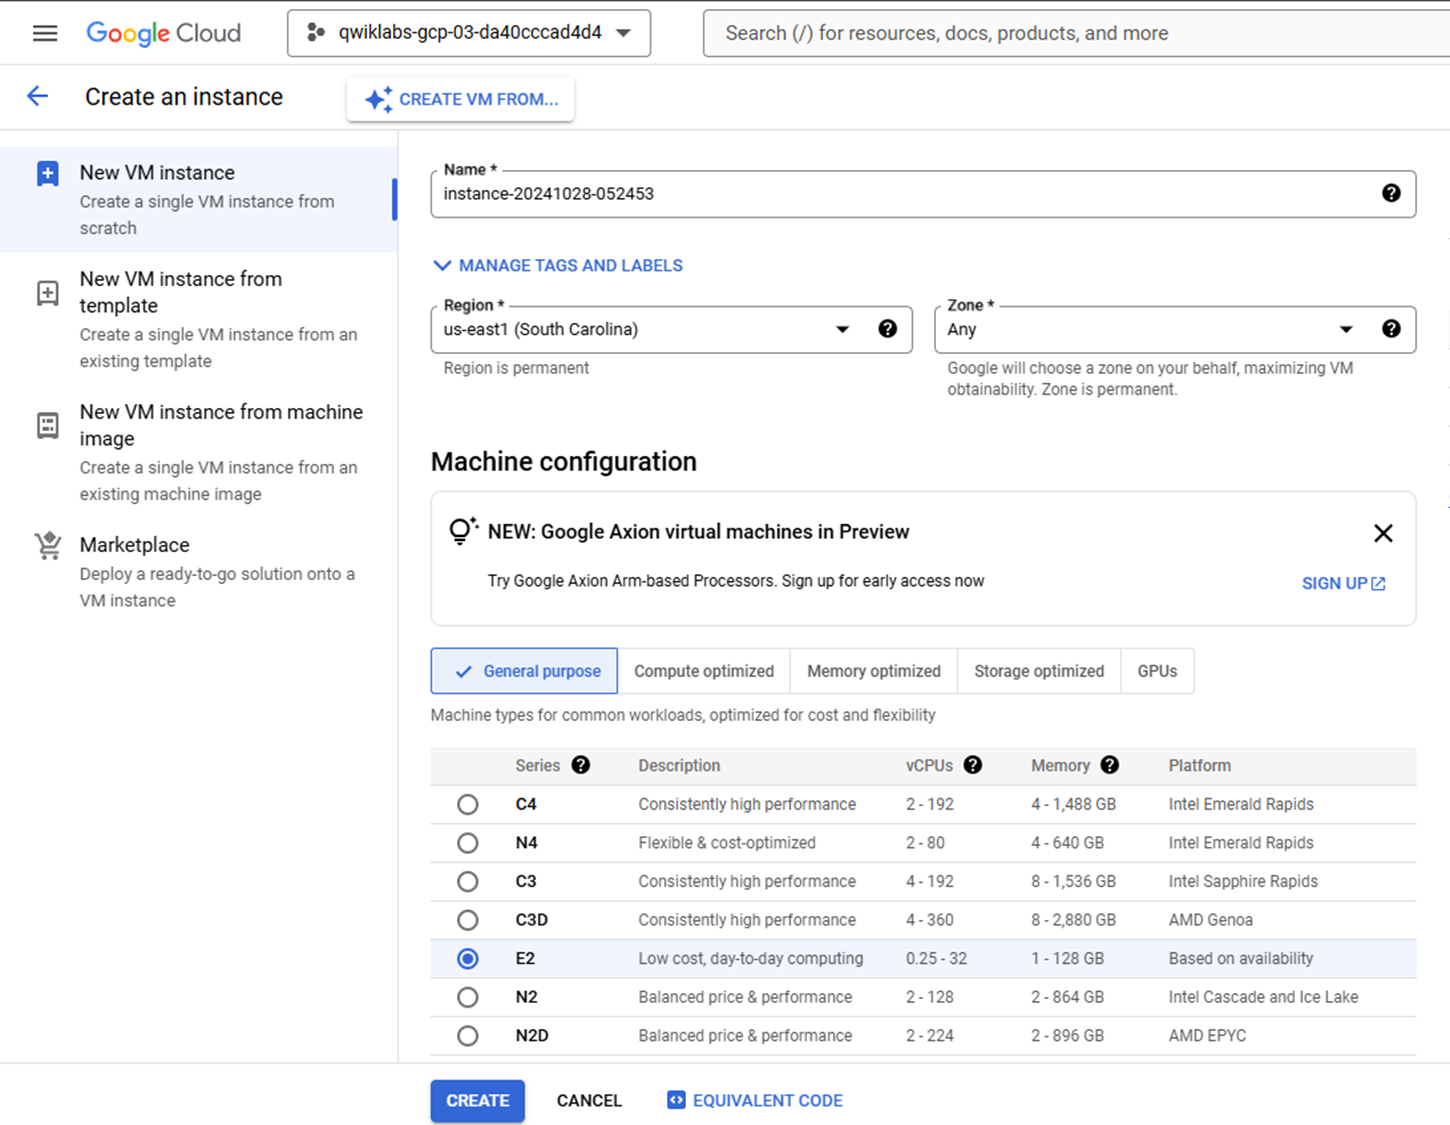Click the vCPUs column help icon
This screenshot has width=1450, height=1125.
[x=972, y=765]
